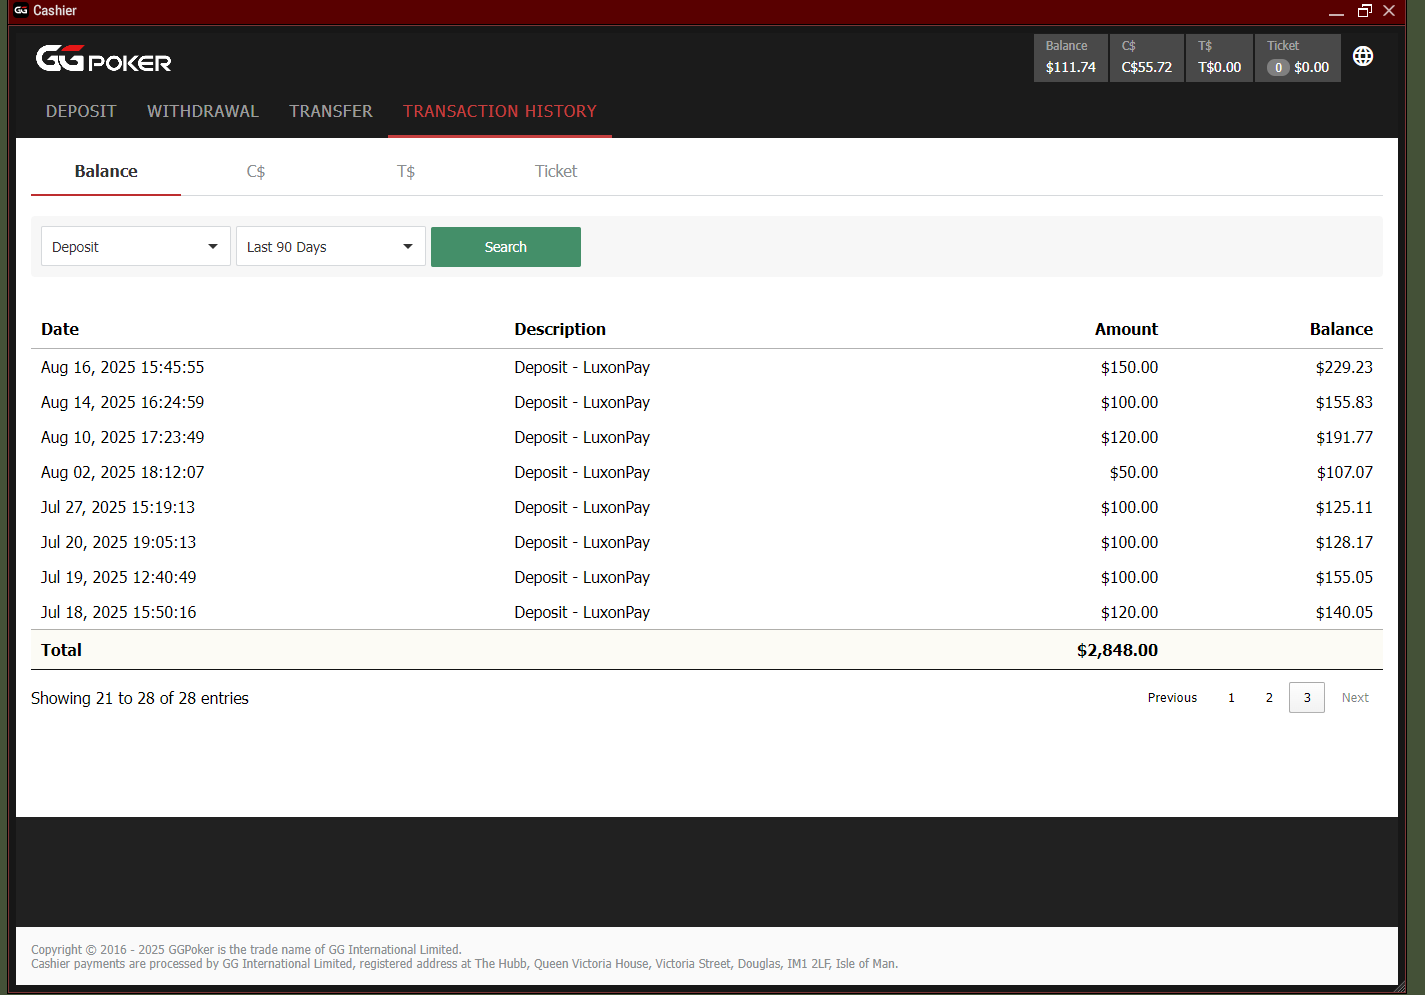Open the Last 90 Days period dropdown
Image resolution: width=1425 pixels, height=995 pixels.
point(330,247)
